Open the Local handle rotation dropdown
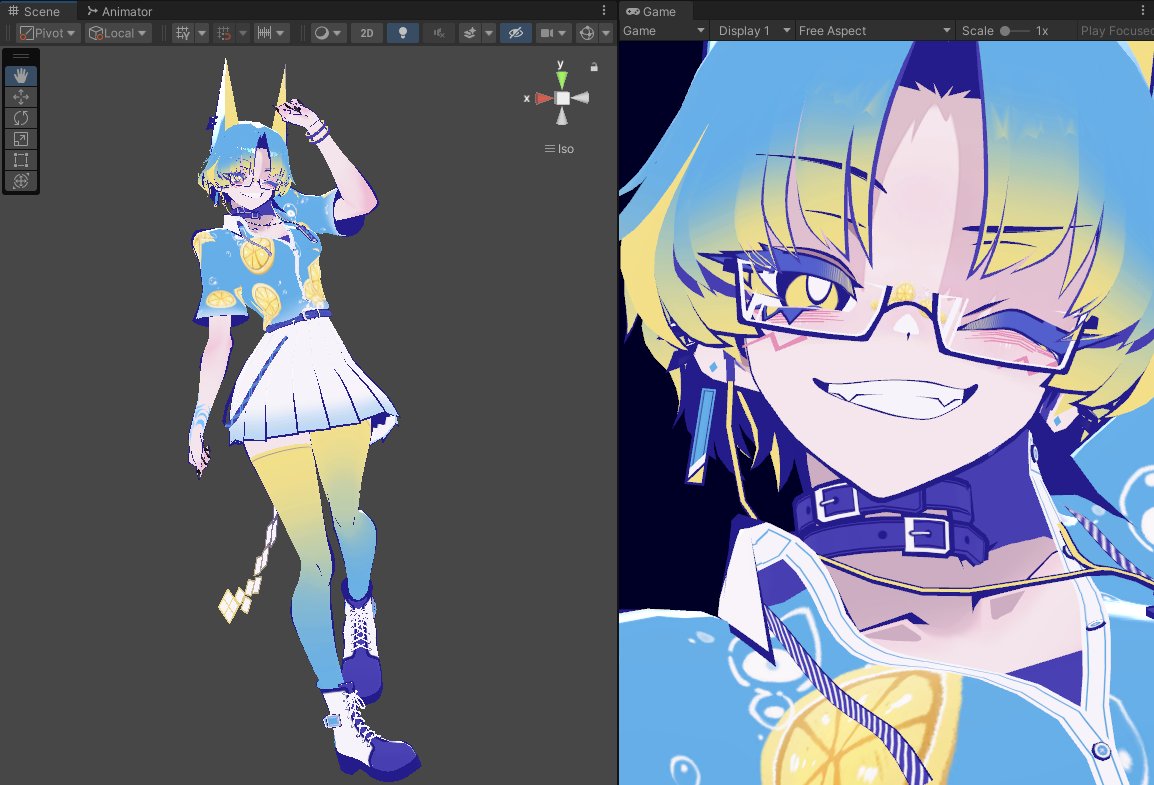Image resolution: width=1154 pixels, height=785 pixels. coord(118,33)
